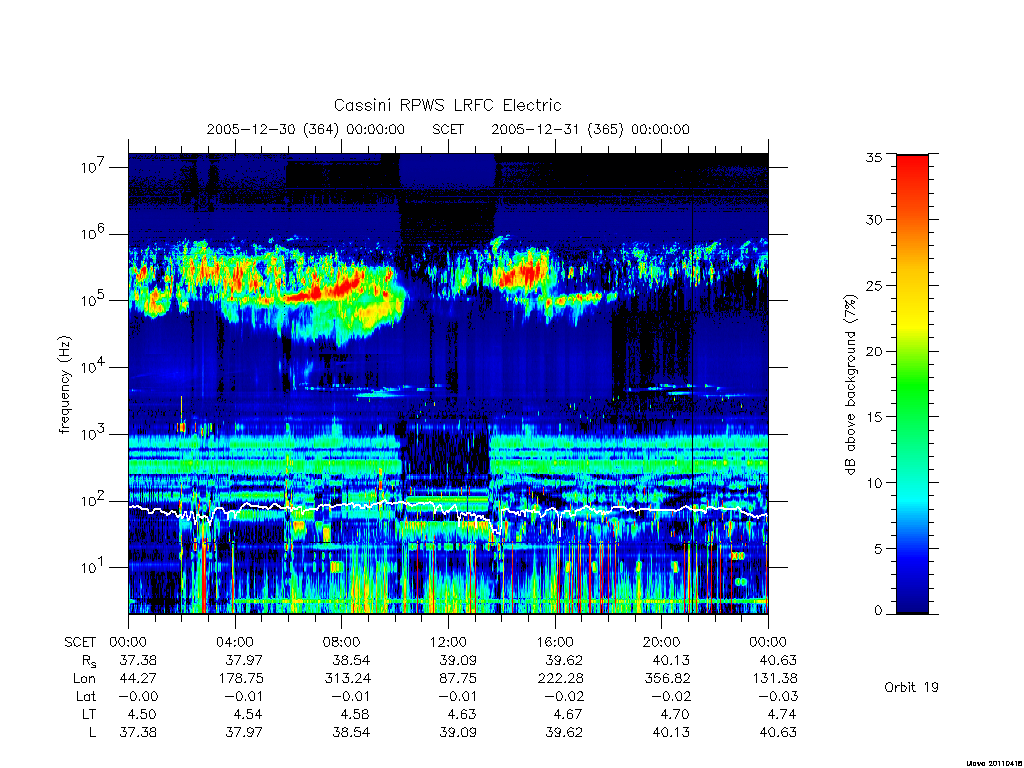The height and width of the screenshot is (768, 1024).
Task: Click the 20:00 time tick label
Action: point(662,643)
